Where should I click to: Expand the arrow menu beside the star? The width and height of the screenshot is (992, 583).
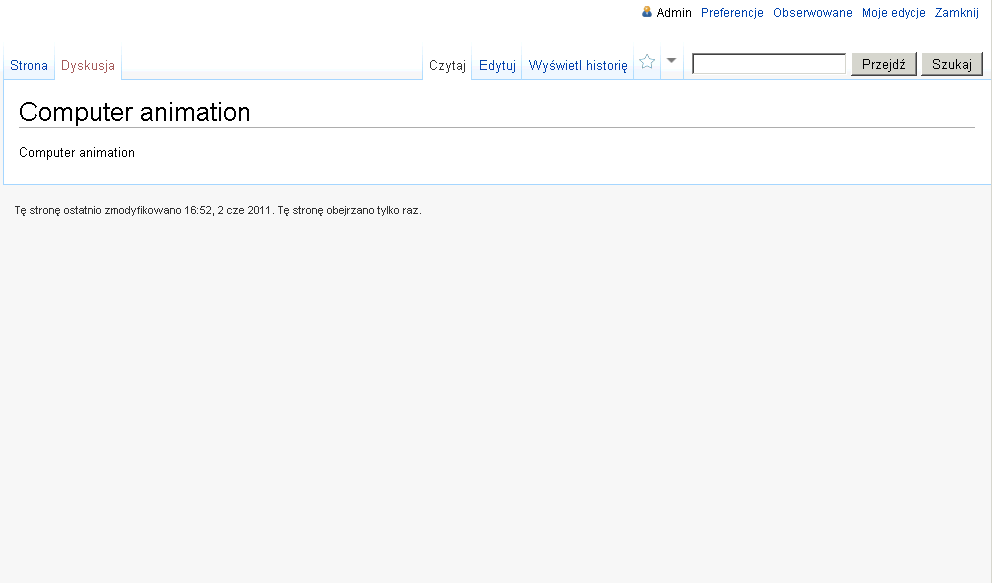pyautogui.click(x=671, y=61)
